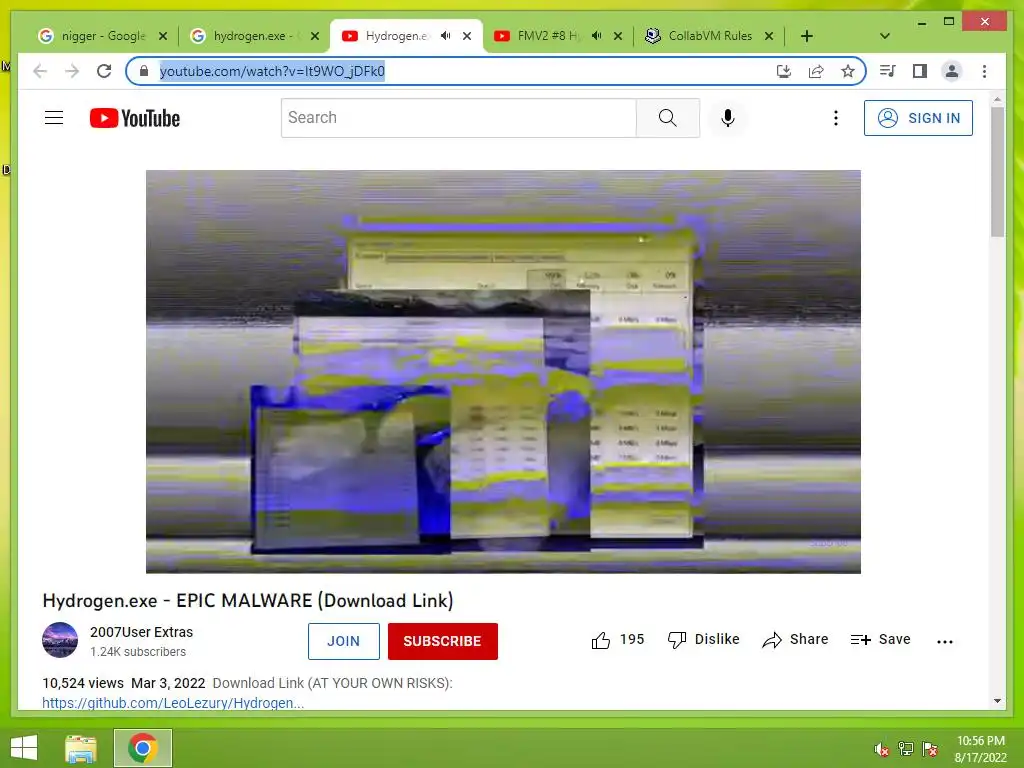The image size is (1024, 768).
Task: Click the JOIN channel button
Action: coord(344,641)
